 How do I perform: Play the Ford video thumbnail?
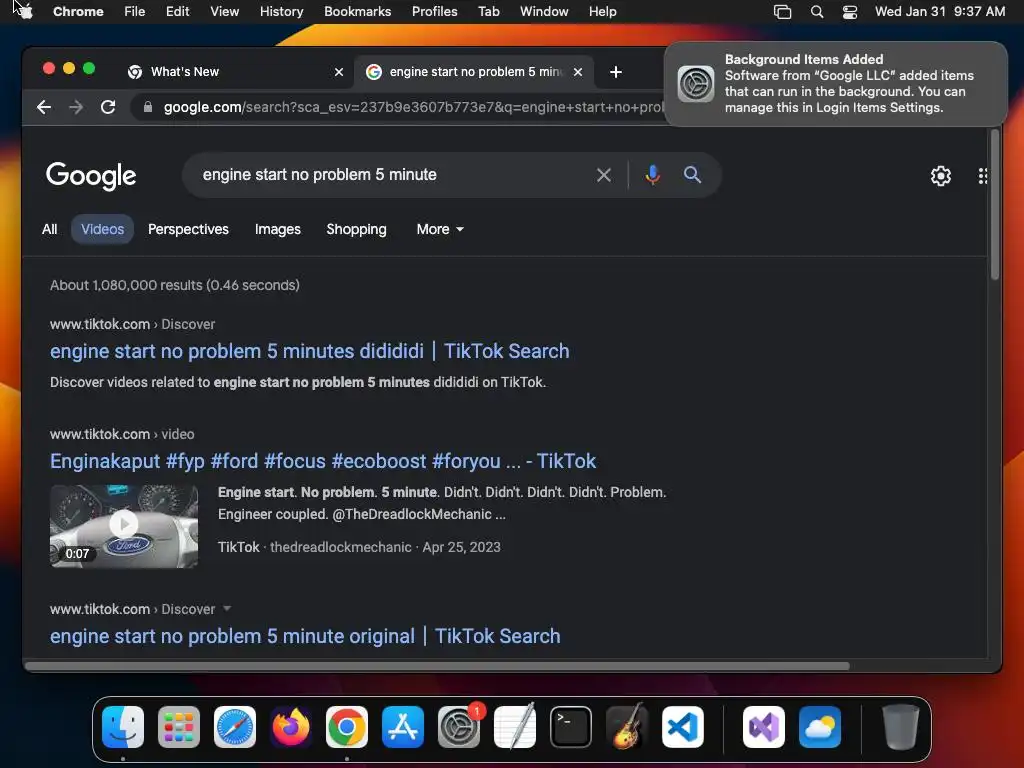point(124,526)
